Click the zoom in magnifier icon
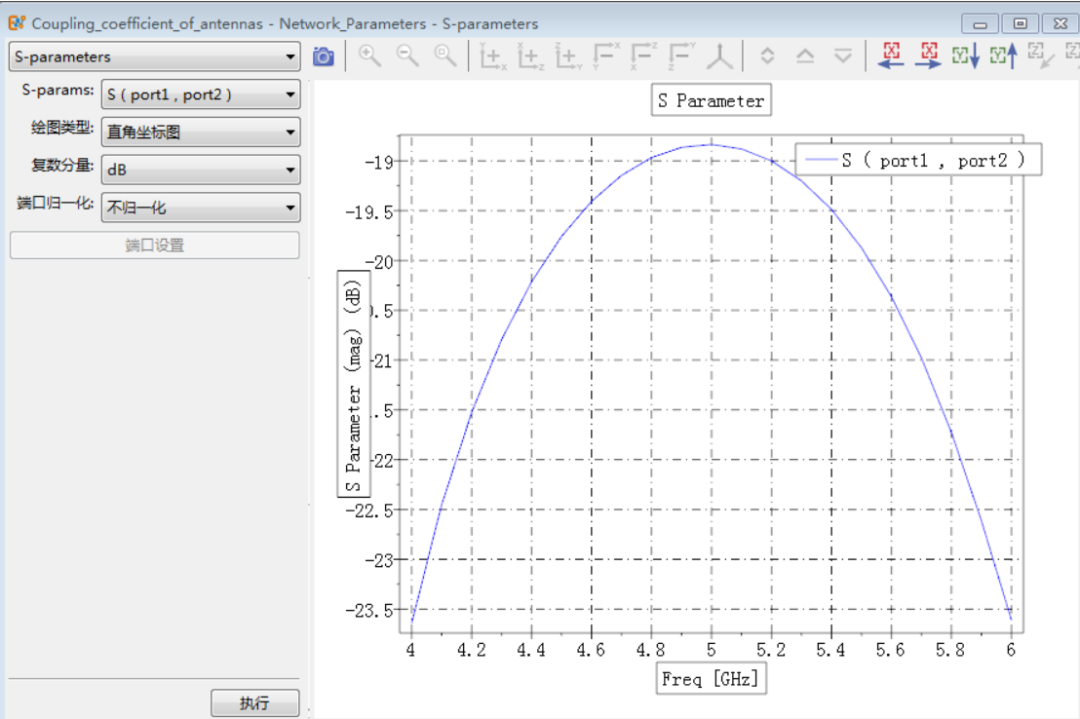 pos(370,56)
